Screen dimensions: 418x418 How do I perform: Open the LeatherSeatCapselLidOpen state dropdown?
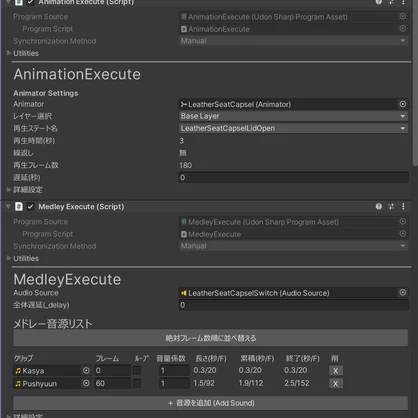pyautogui.click(x=293, y=128)
